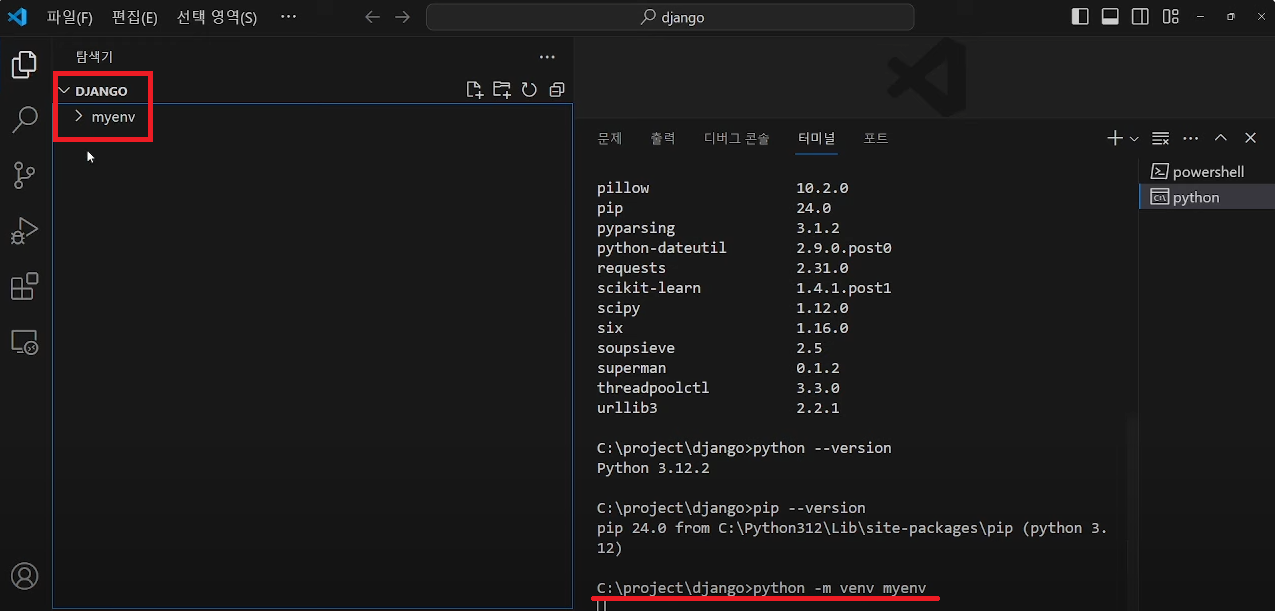Screen dimensions: 1275x611
Task: Switch to the 터미널 tab
Action: tap(816, 138)
